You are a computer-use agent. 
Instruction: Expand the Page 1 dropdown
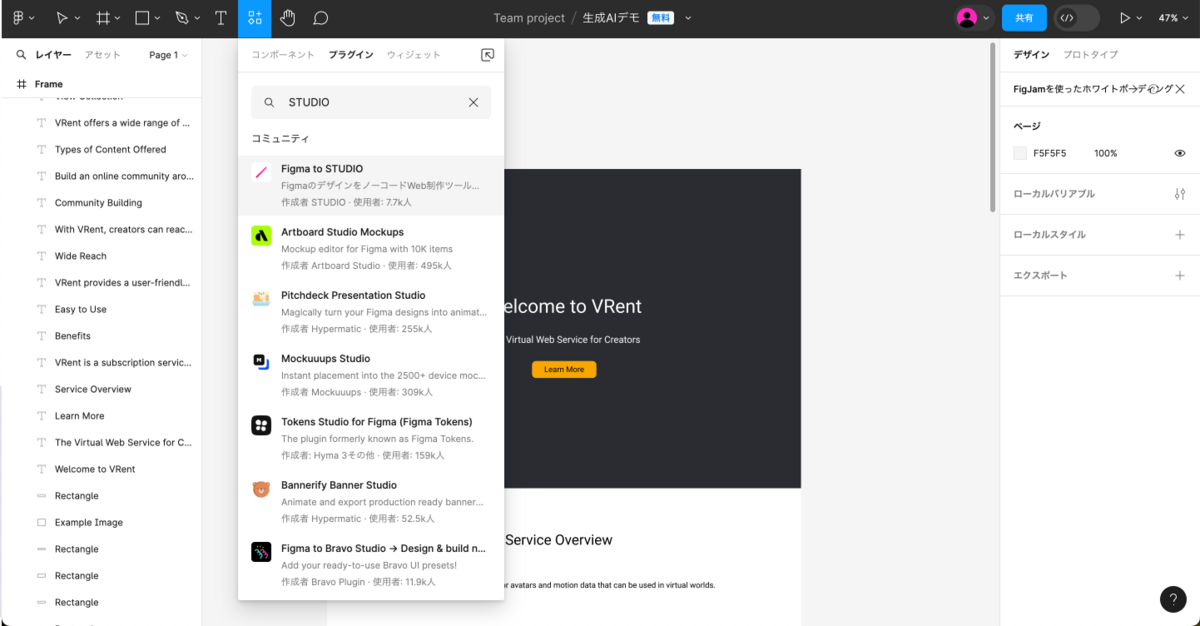pos(168,55)
